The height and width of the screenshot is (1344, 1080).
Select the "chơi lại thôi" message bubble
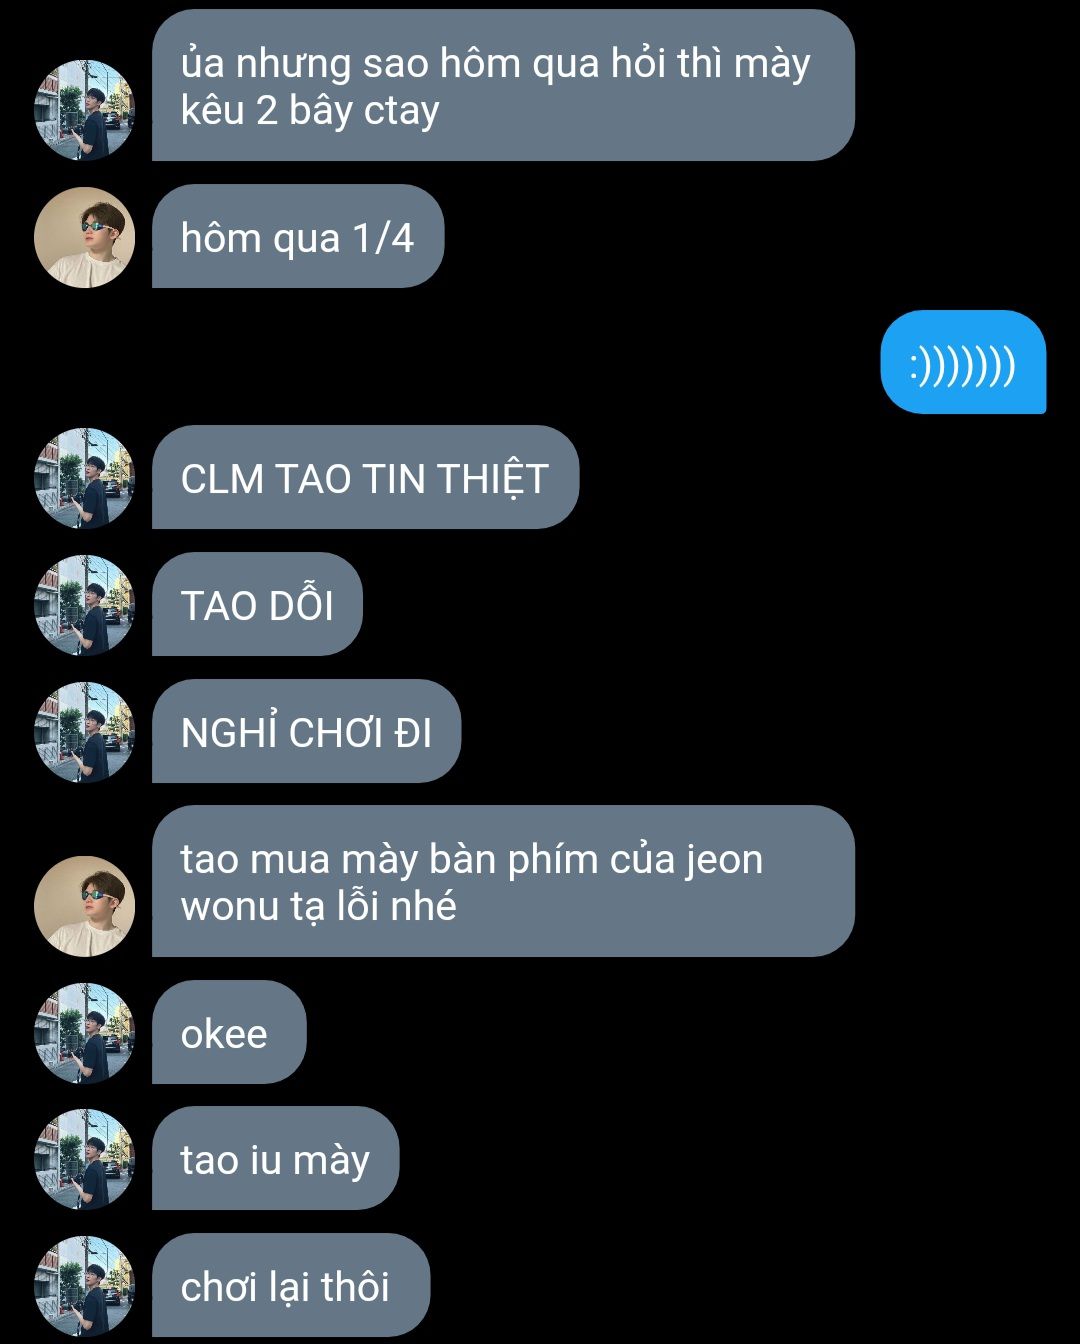pos(291,1285)
